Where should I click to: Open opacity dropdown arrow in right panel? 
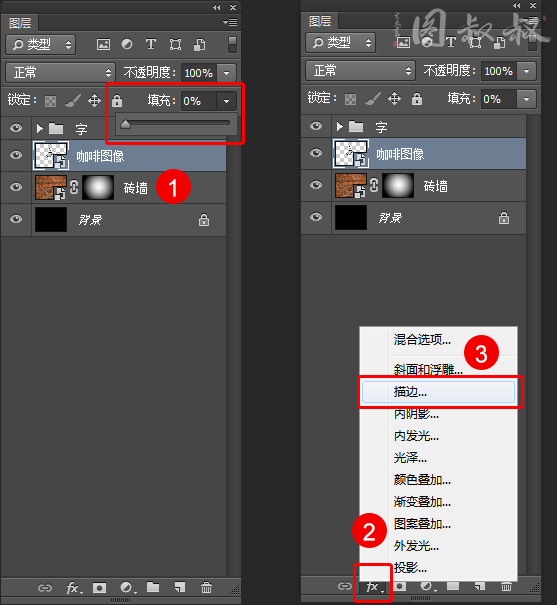(527, 71)
